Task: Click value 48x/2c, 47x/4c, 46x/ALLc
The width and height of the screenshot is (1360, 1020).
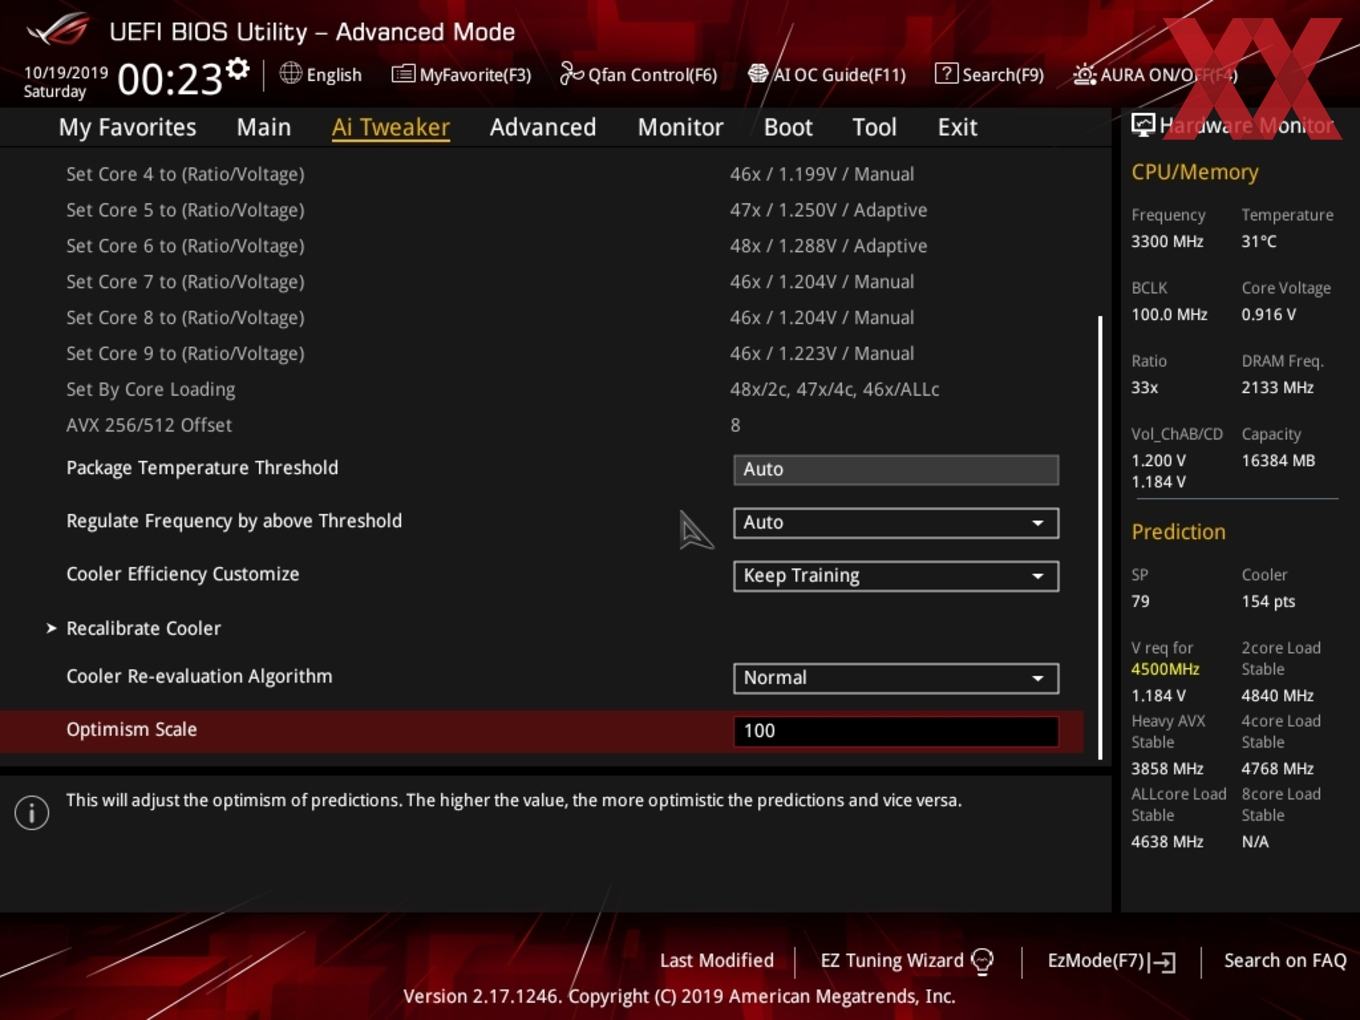Action: point(835,389)
